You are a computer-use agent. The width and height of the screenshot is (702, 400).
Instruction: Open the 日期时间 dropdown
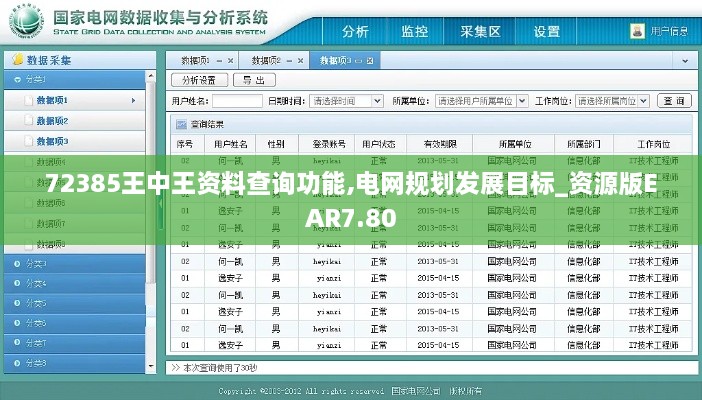tap(377, 101)
